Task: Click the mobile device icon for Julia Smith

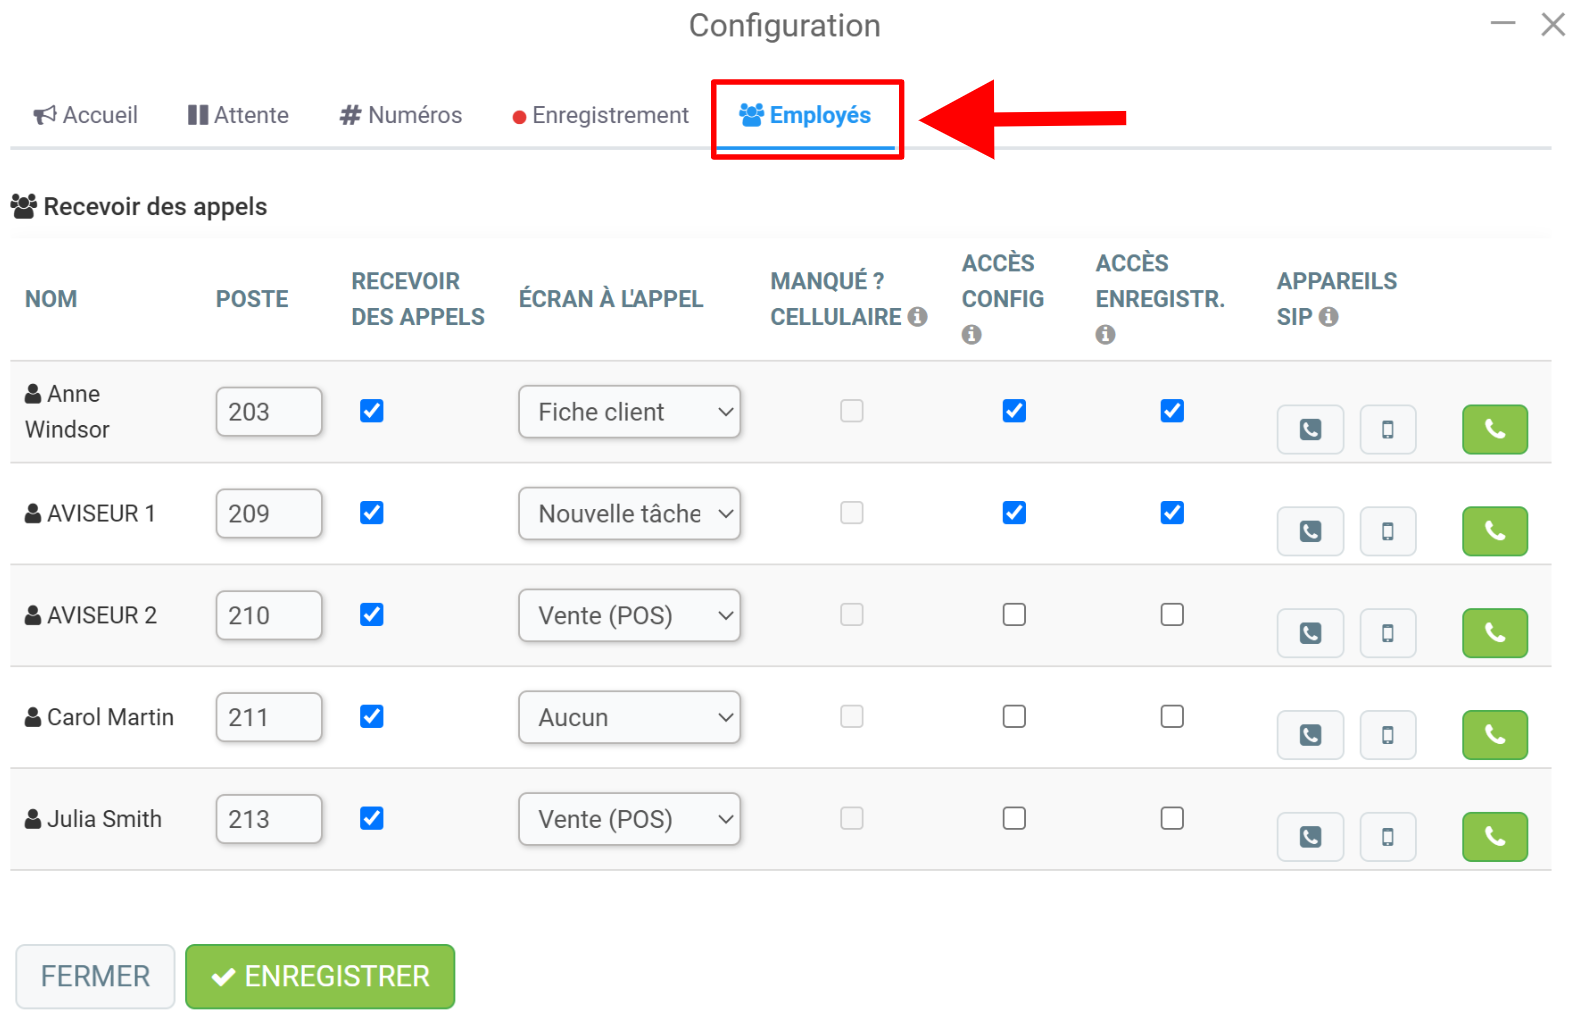Action: click(1387, 838)
